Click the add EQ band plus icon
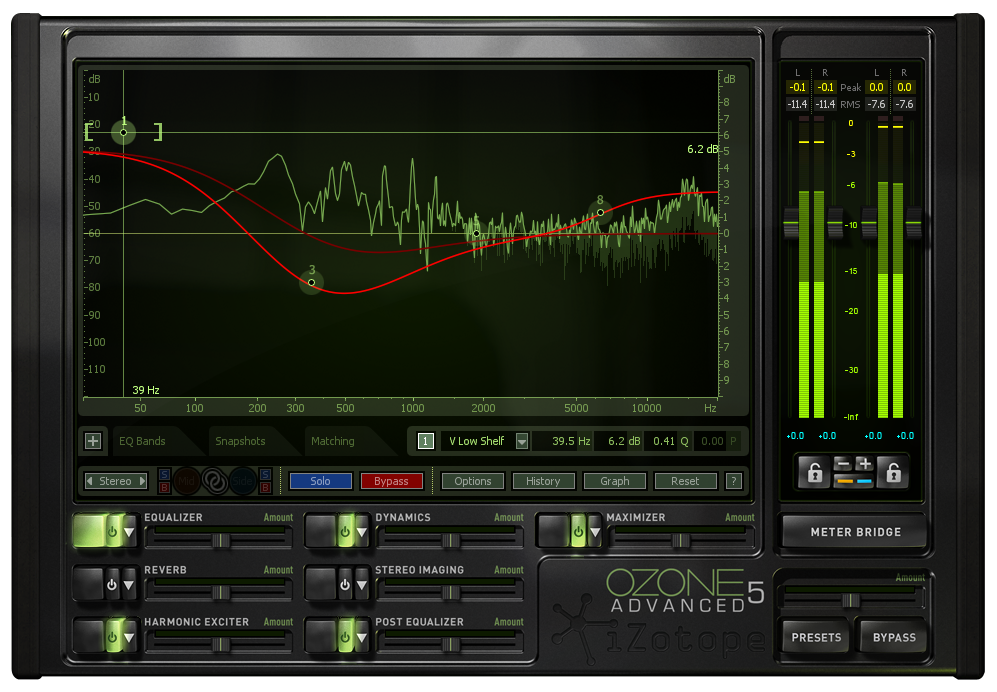Screen dimensions: 997x692 tap(93, 441)
